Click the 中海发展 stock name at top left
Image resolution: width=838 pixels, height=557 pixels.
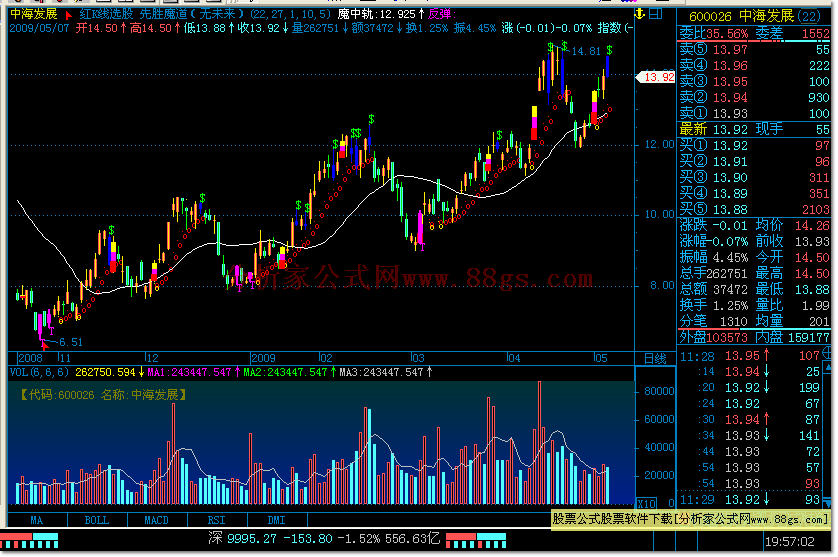34,14
